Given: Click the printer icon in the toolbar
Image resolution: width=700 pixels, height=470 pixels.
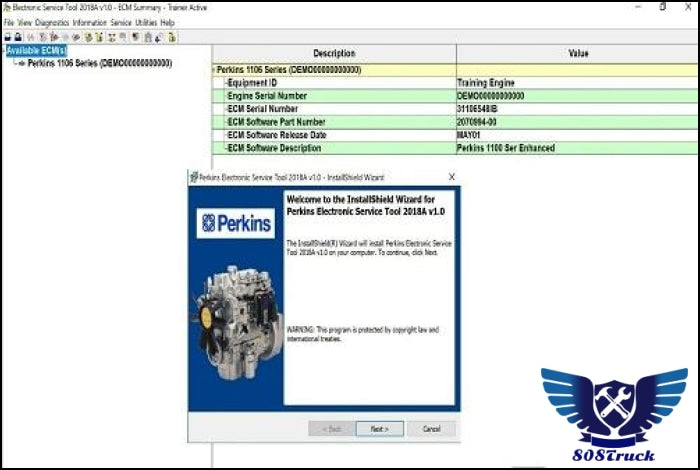Looking at the screenshot, I should coord(7,37).
